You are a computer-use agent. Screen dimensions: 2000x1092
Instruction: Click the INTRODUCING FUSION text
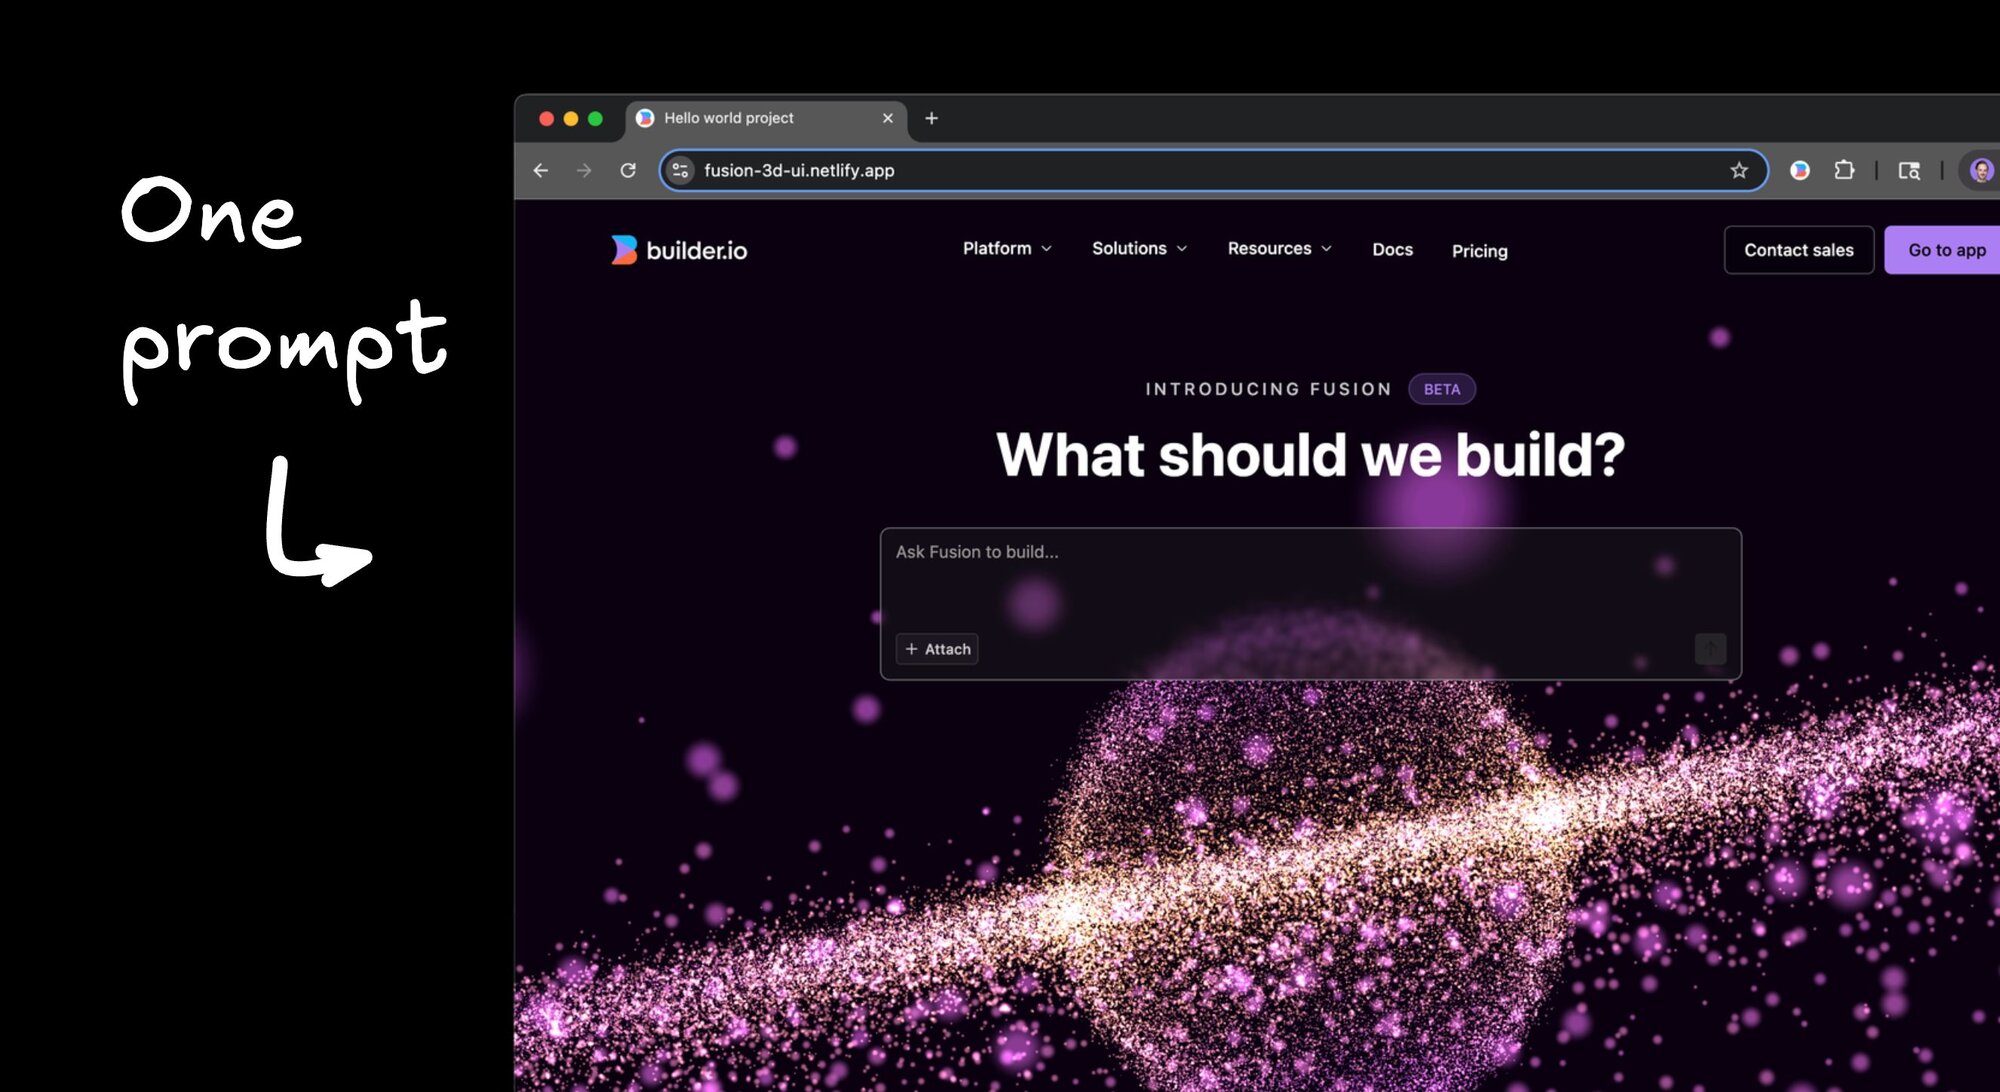point(1268,389)
